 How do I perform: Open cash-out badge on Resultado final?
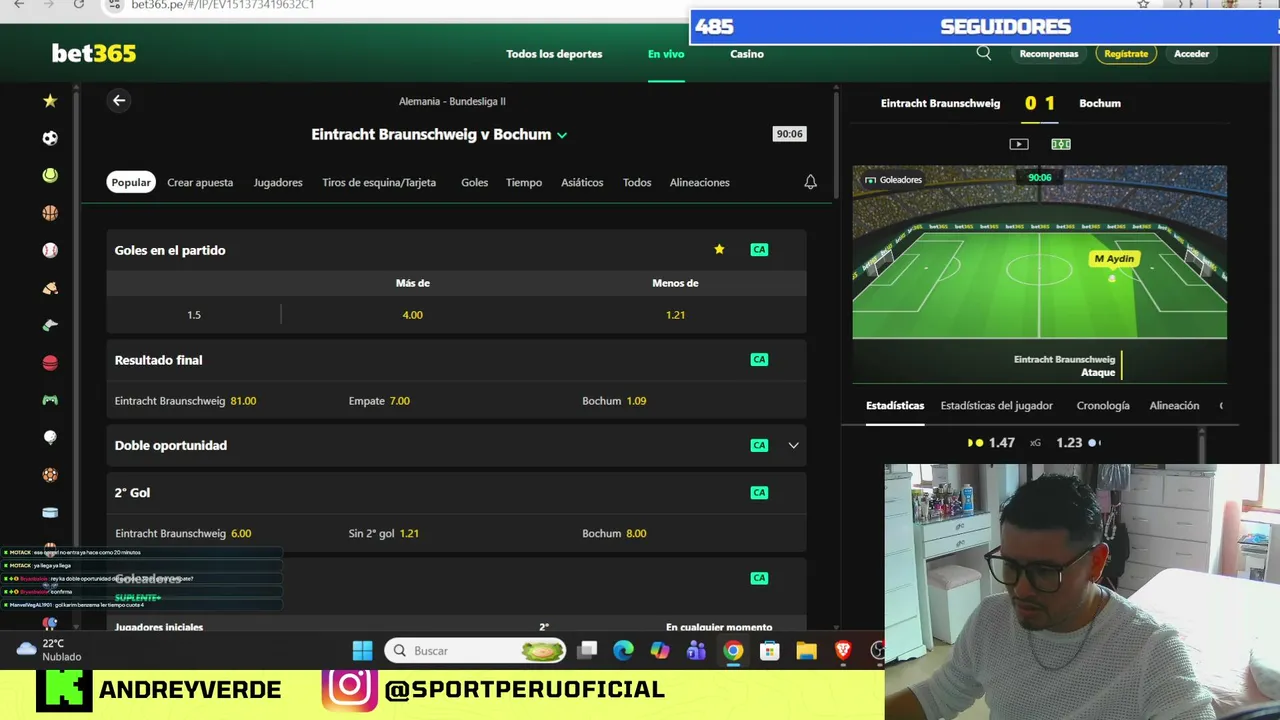[x=759, y=360]
